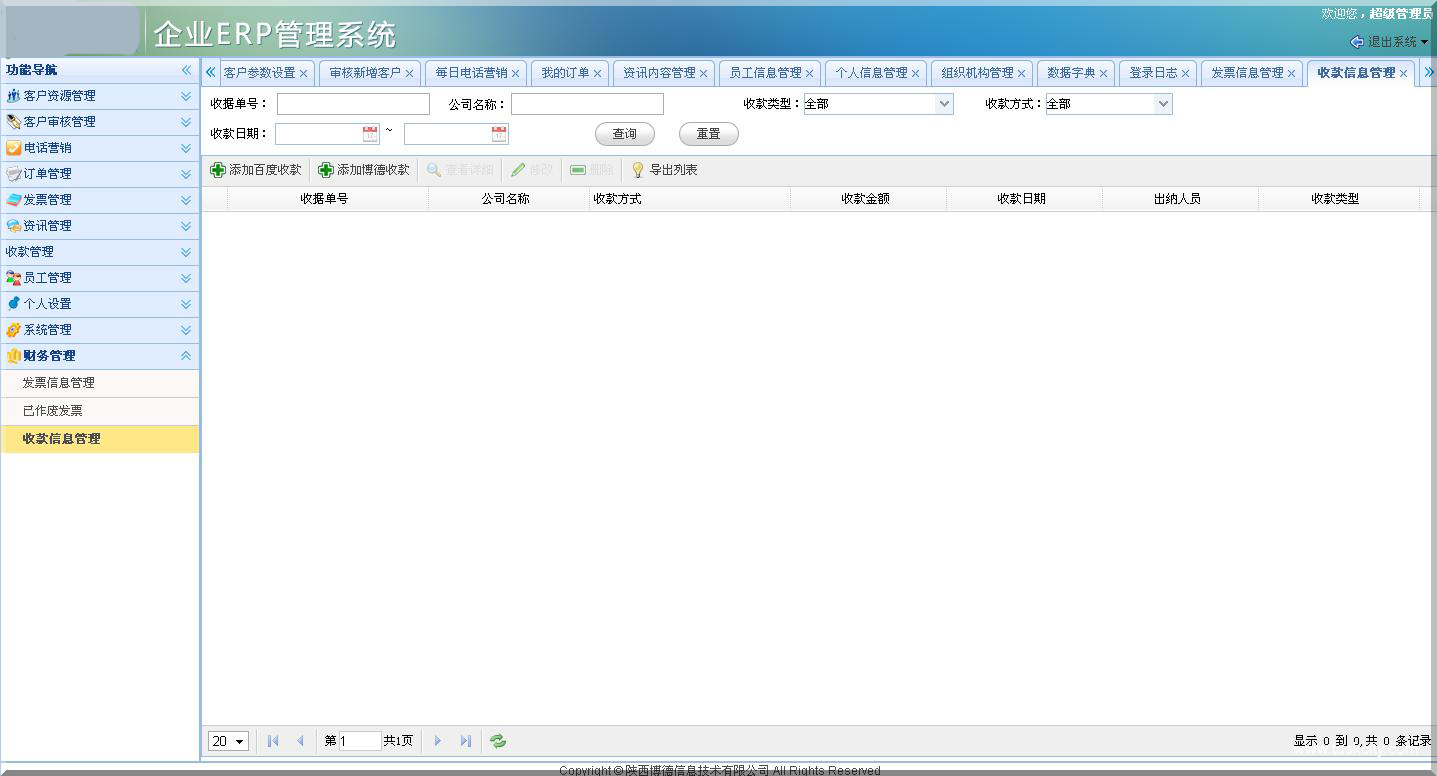Click the 修改 pencil icon
The height and width of the screenshot is (776, 1437).
pyautogui.click(x=518, y=169)
